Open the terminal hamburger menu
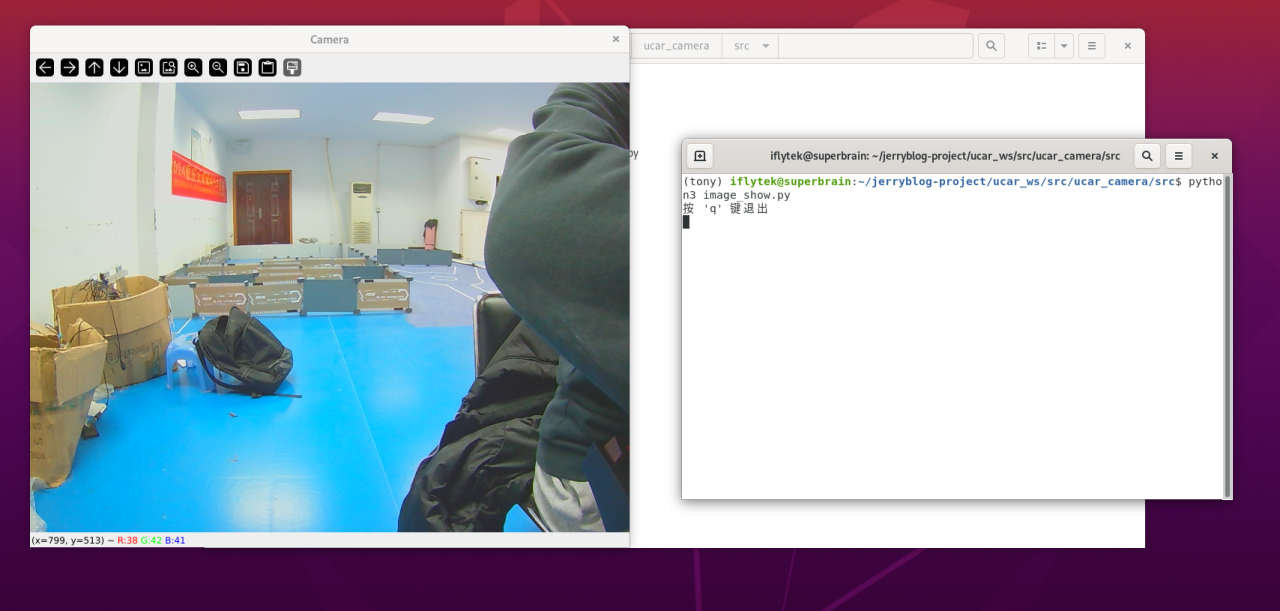The image size is (1280, 611). click(1179, 156)
